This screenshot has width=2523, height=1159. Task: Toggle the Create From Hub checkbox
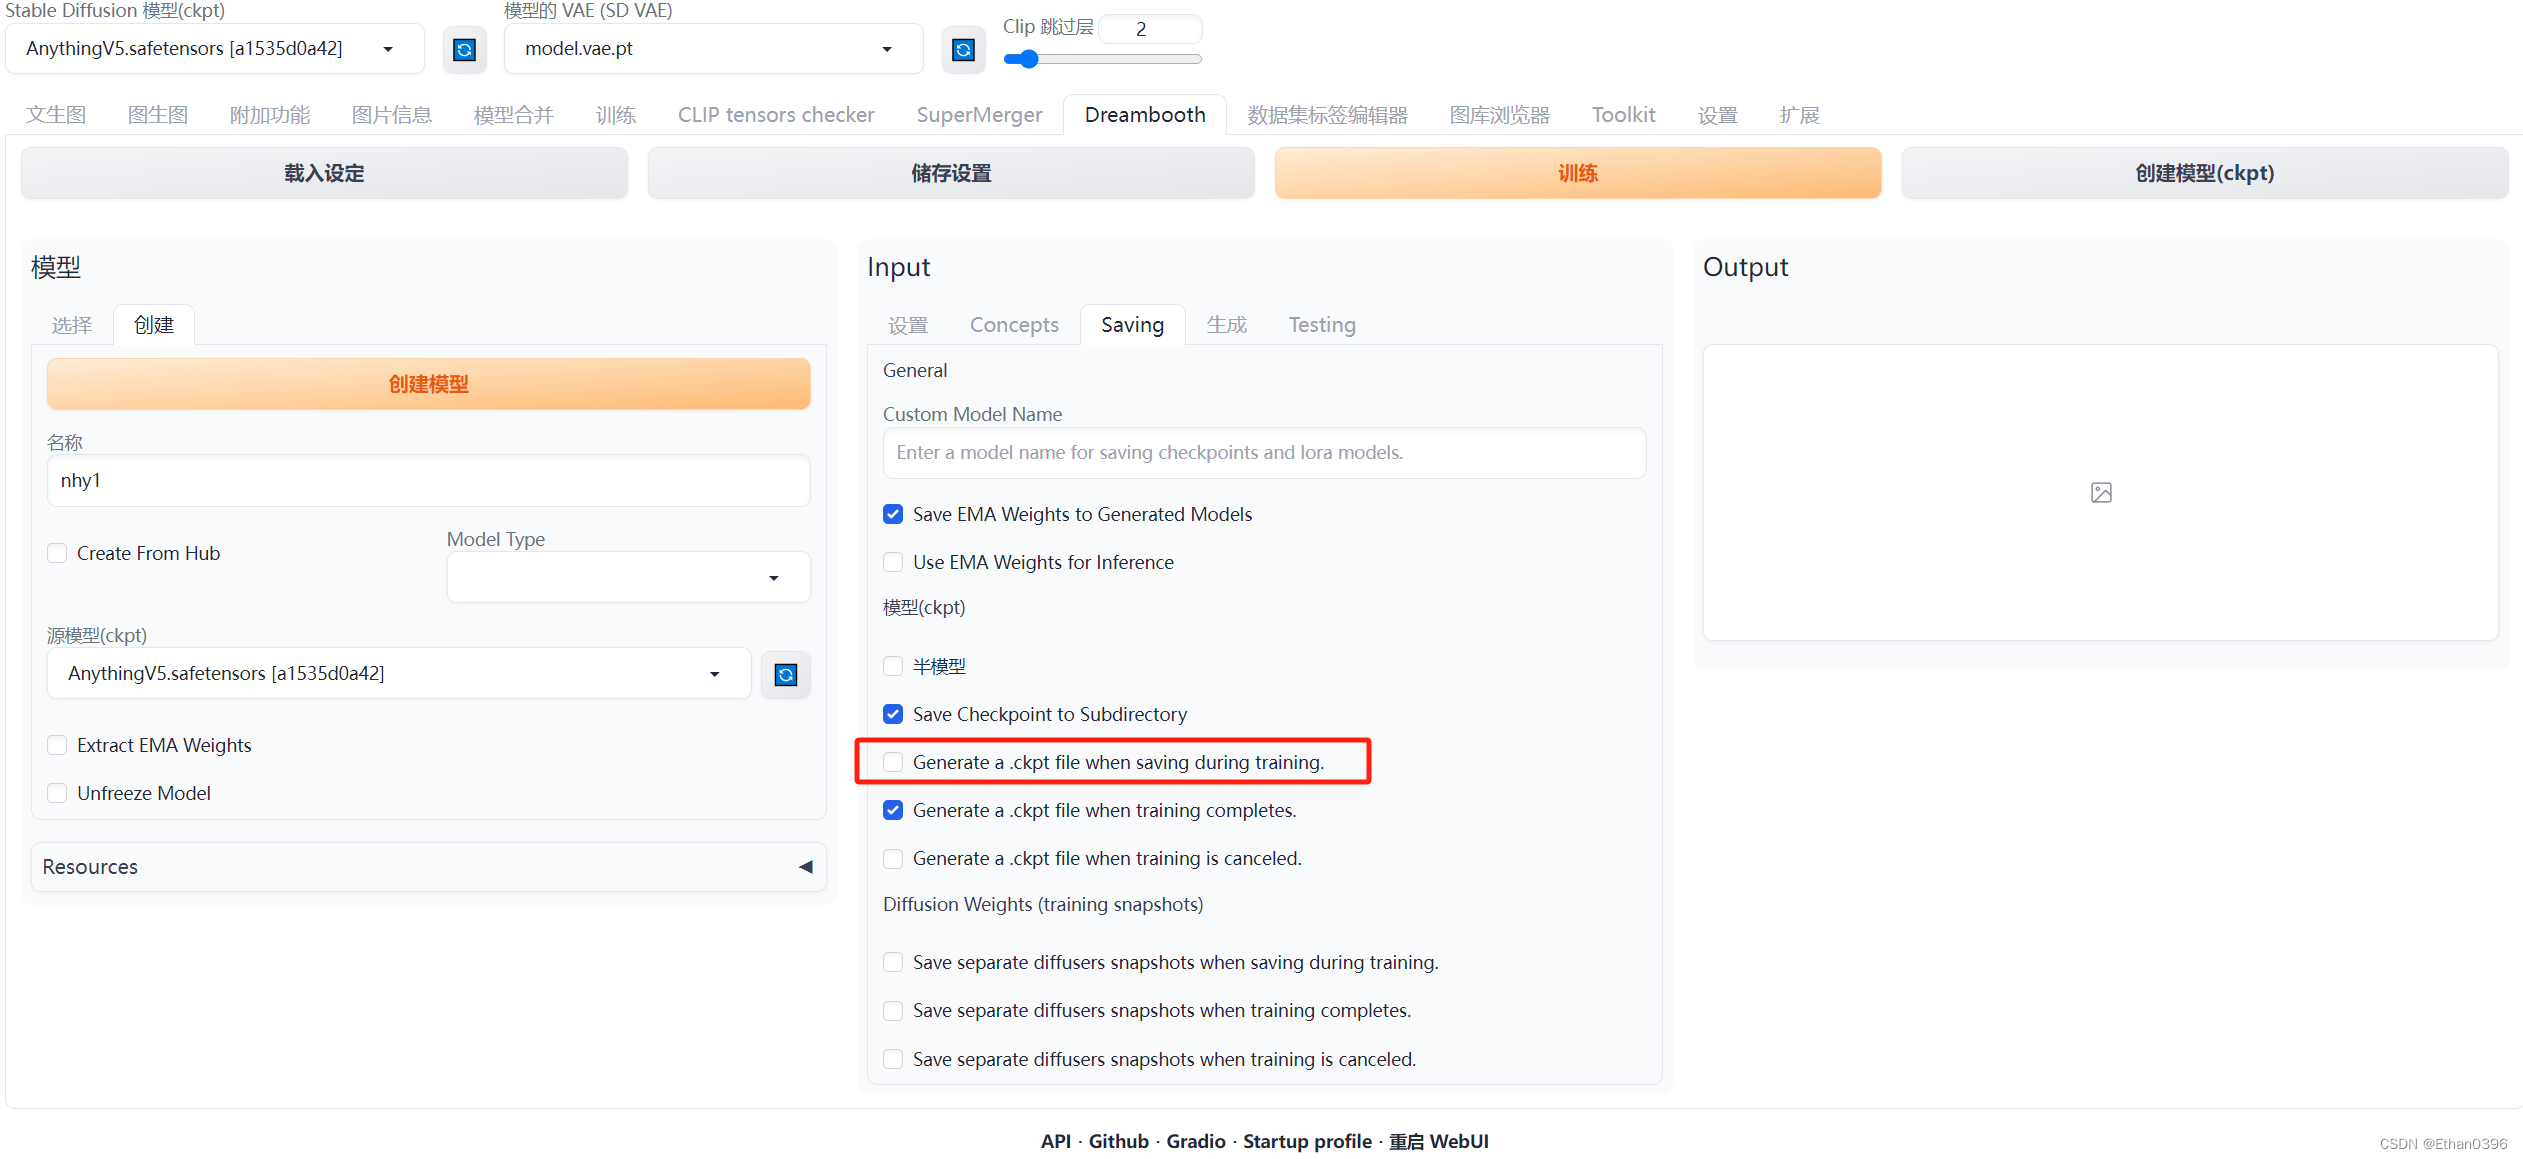[58, 553]
